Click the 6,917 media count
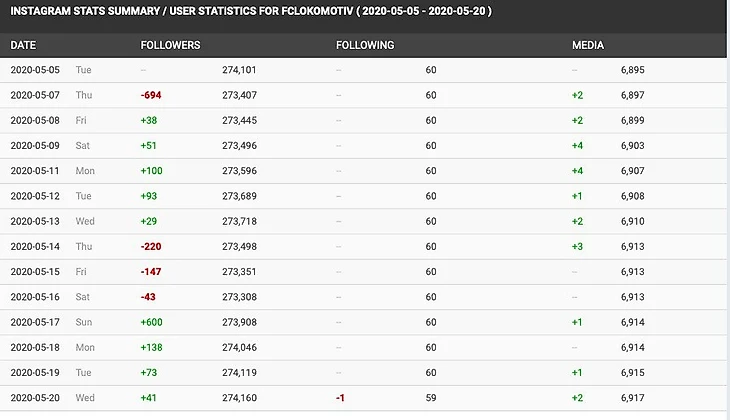Viewport: 730px width, 420px height. [x=635, y=398]
